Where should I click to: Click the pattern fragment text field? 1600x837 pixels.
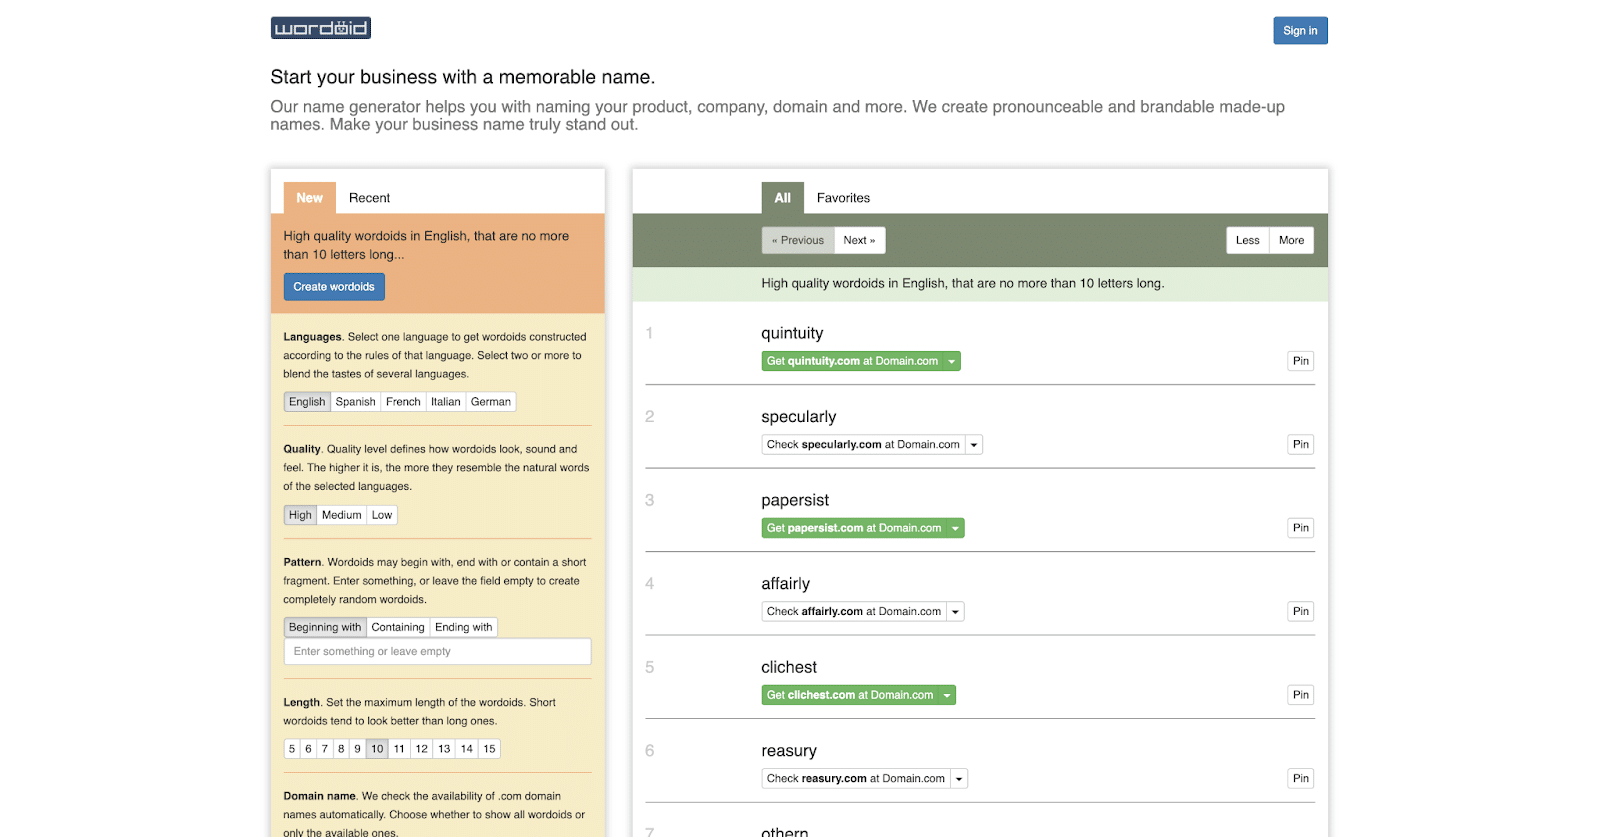coord(437,652)
